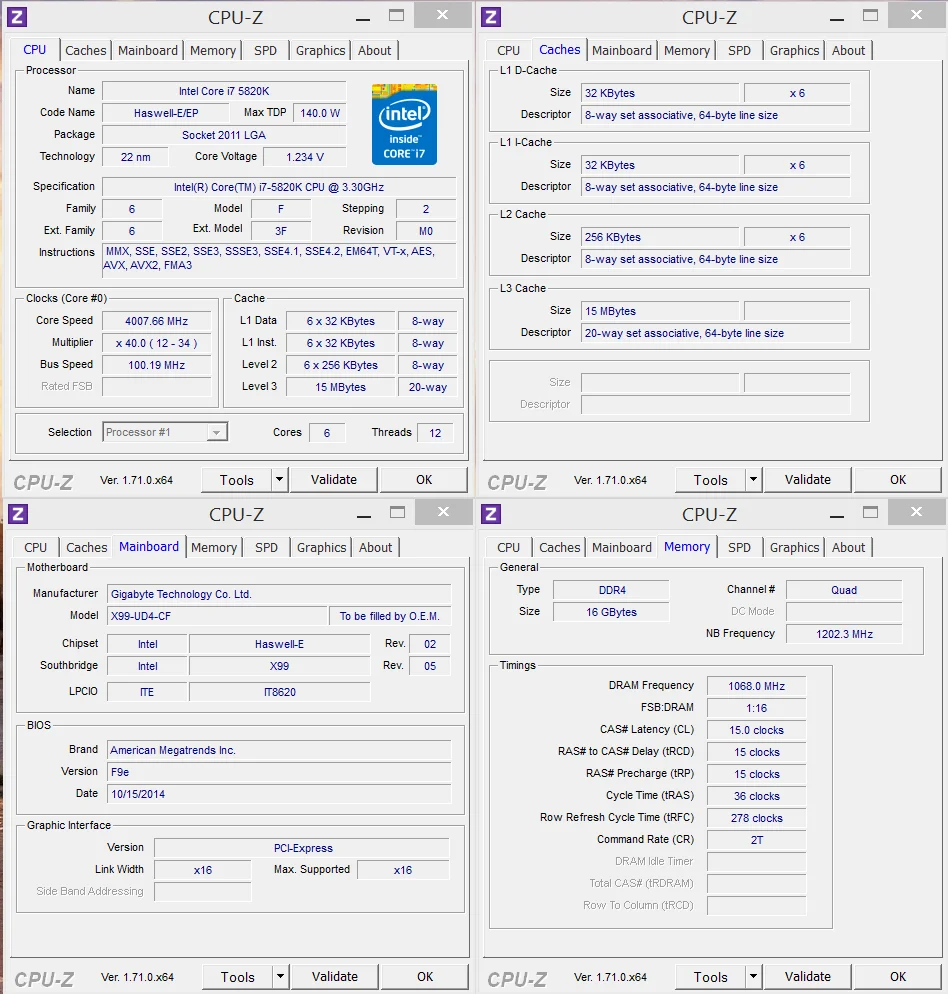Open the Graphics tab in the Caches window
Screen dimensions: 948x994
(795, 51)
